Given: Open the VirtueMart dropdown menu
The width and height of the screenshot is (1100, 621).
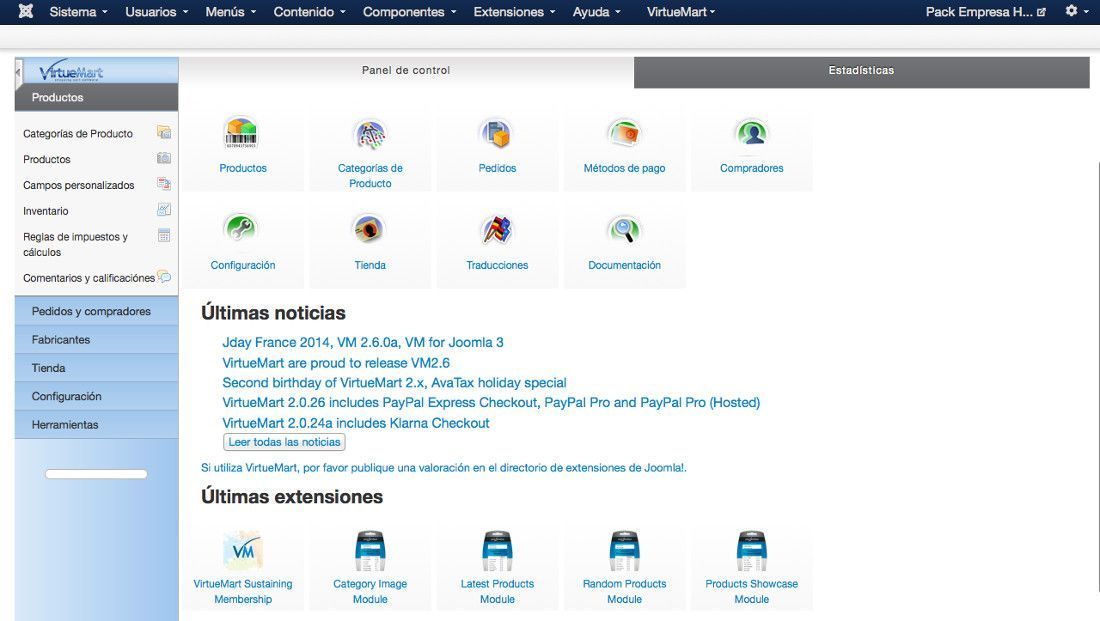Looking at the screenshot, I should [x=681, y=12].
